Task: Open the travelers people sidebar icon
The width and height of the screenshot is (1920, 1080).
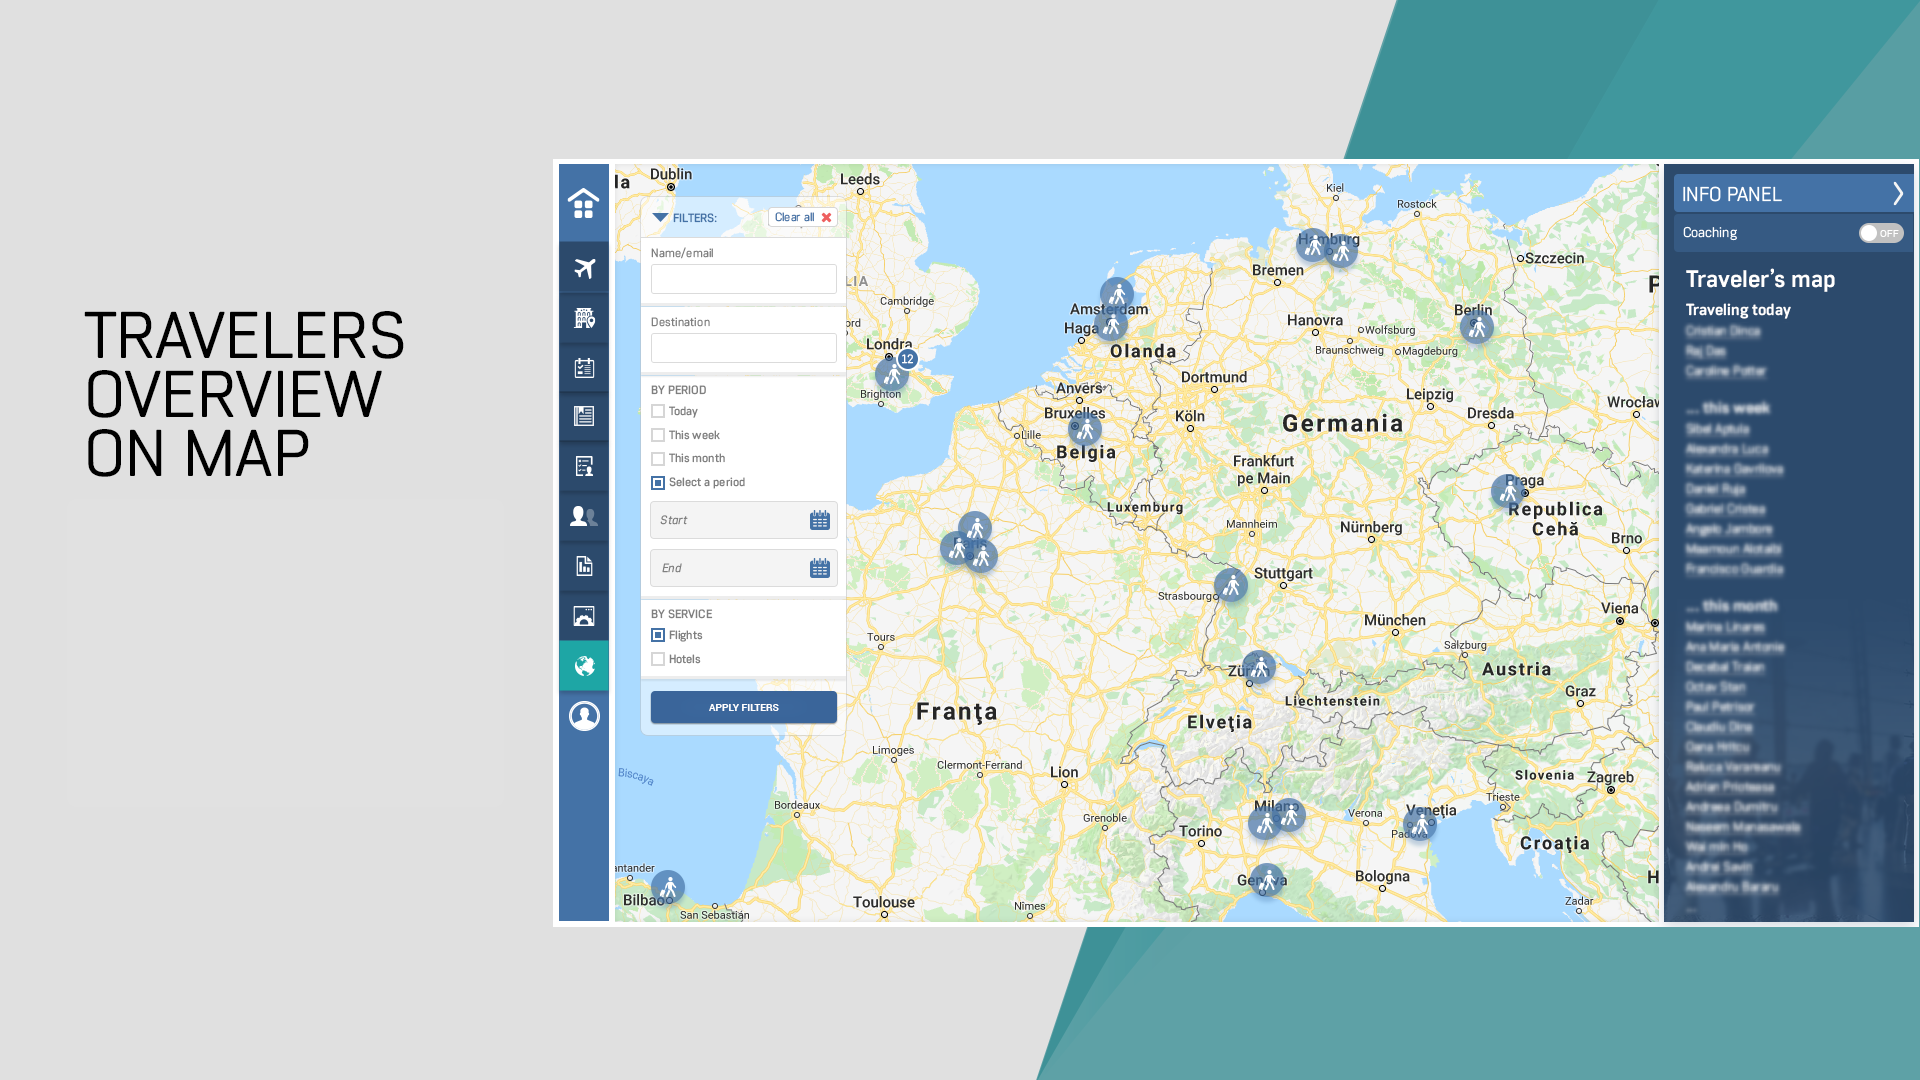Action: (584, 517)
